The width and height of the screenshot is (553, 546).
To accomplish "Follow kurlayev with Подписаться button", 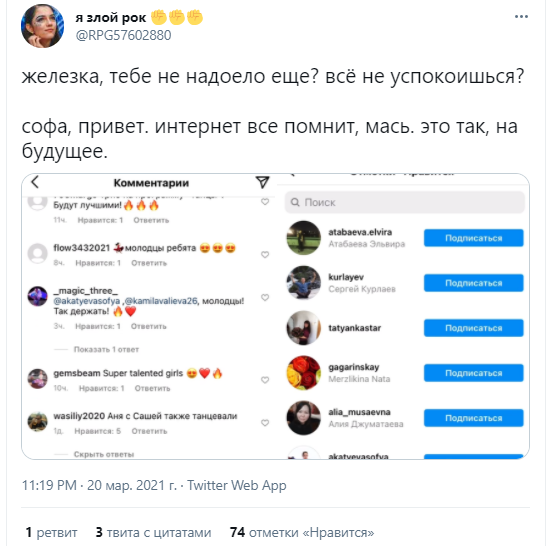I will [x=473, y=283].
